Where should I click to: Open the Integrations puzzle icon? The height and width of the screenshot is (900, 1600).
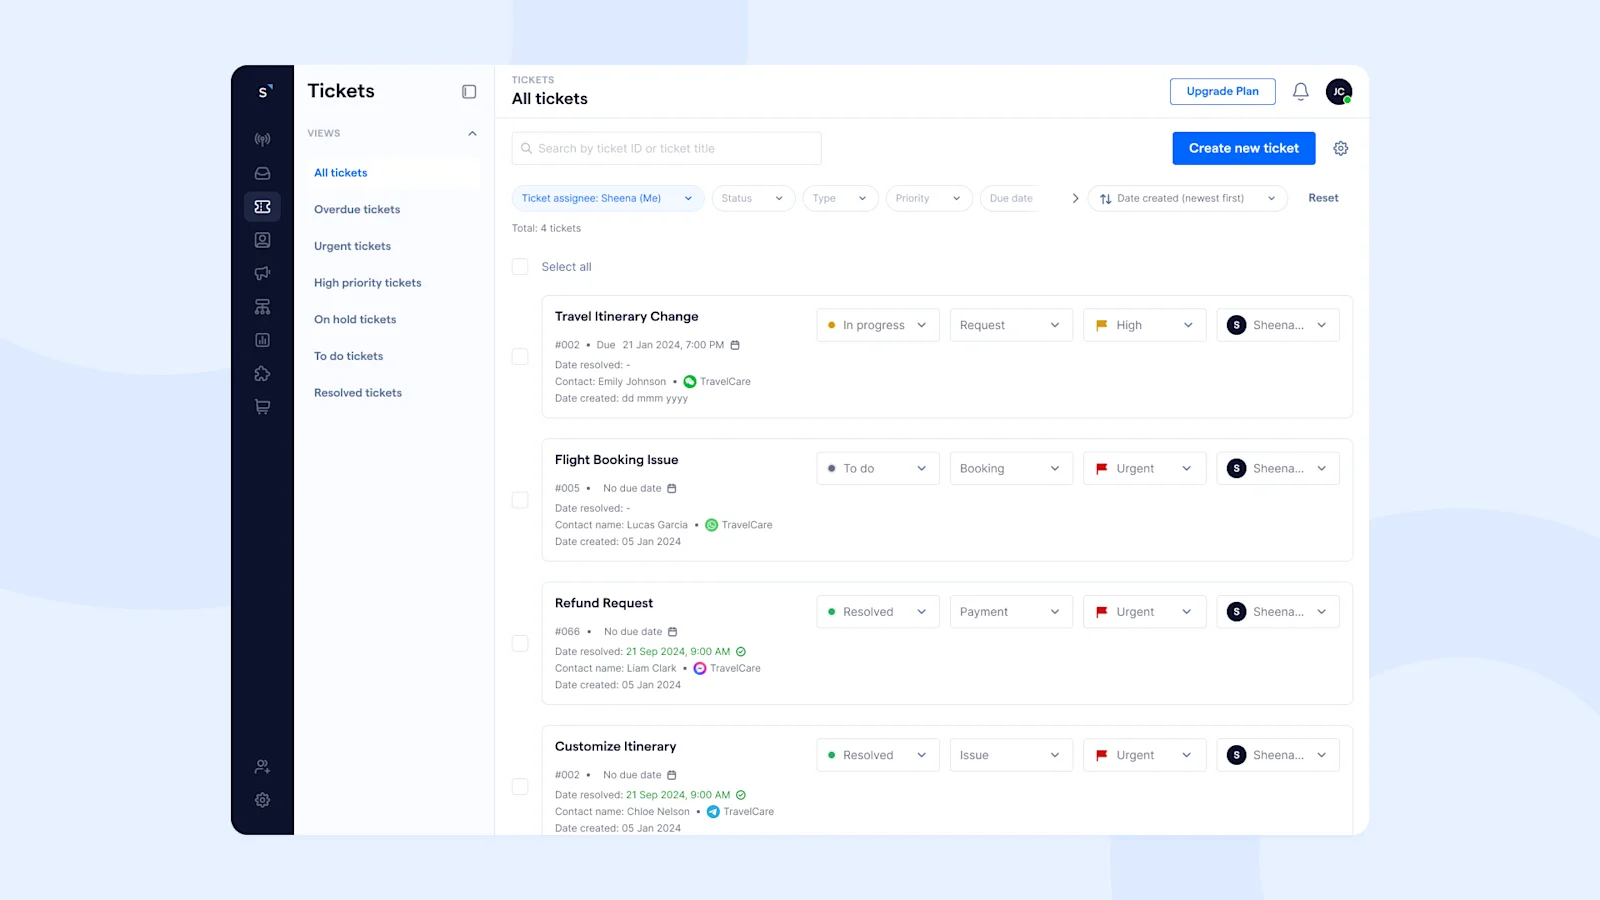click(x=262, y=373)
